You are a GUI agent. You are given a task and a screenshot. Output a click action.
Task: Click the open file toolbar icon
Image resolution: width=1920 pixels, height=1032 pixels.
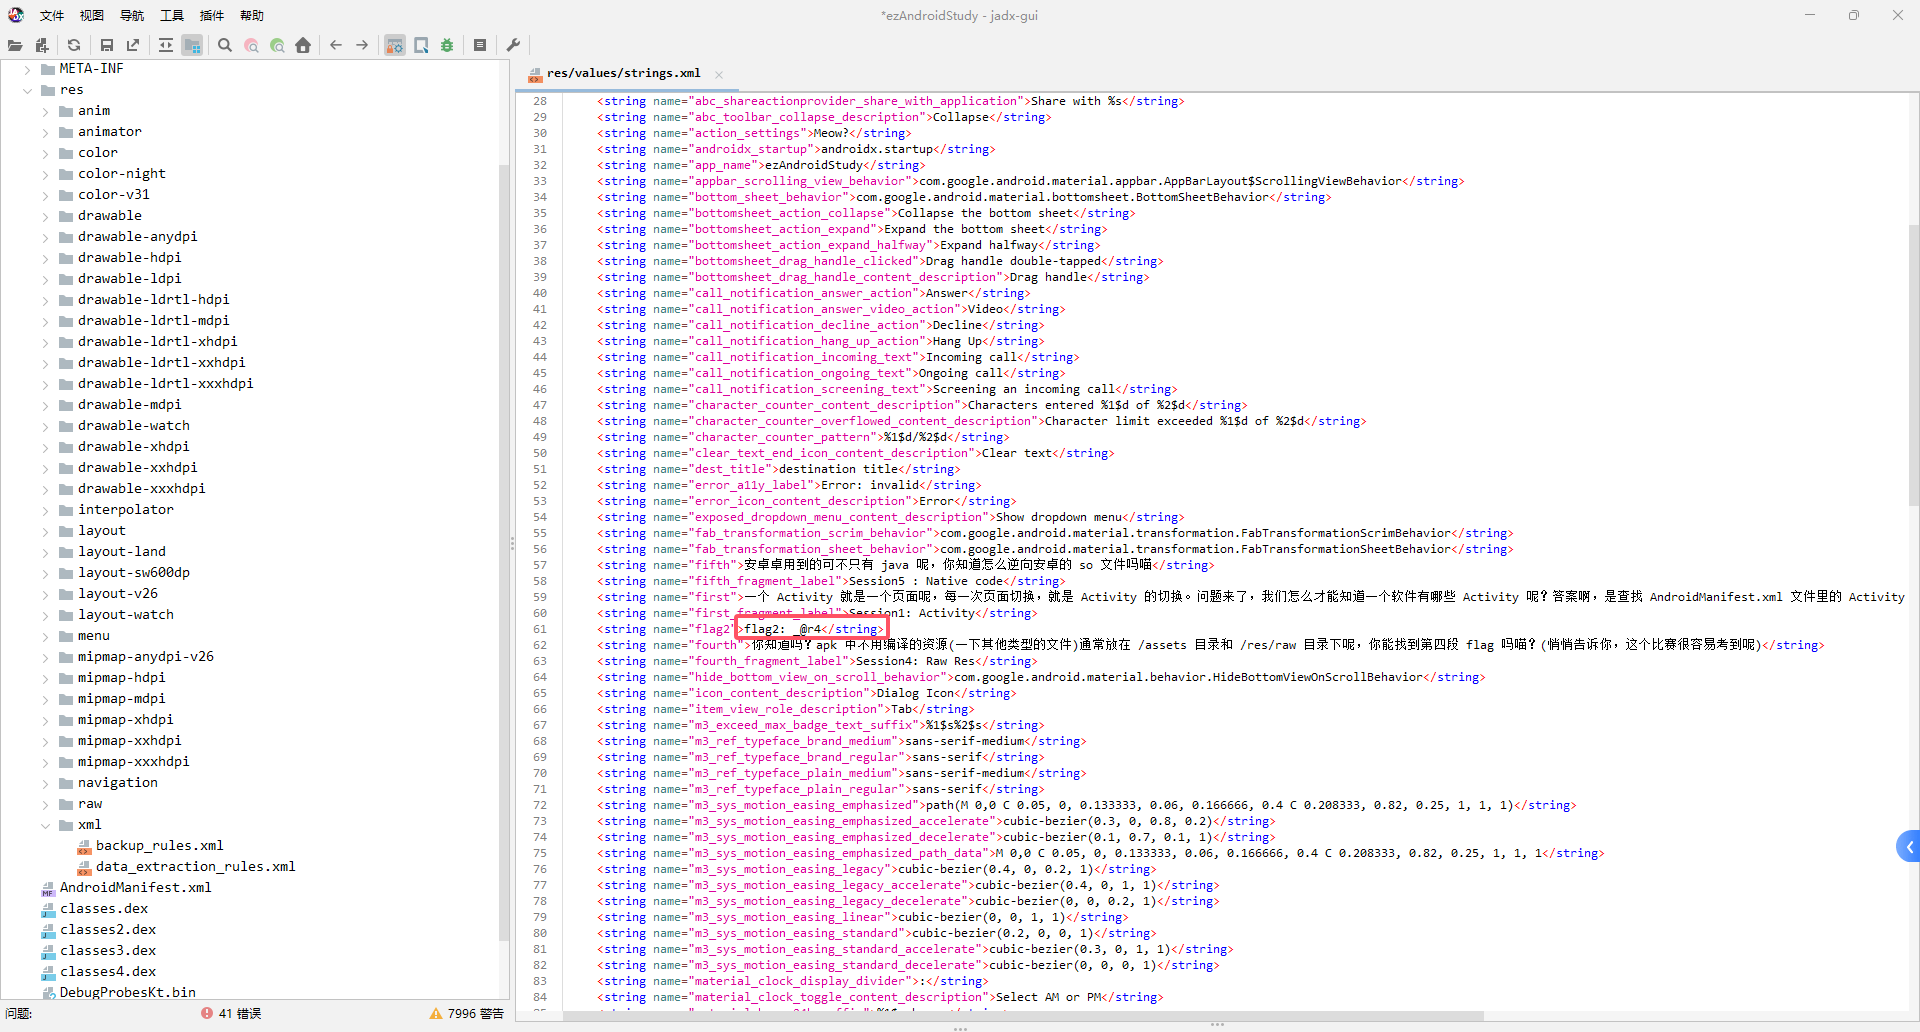[x=15, y=45]
